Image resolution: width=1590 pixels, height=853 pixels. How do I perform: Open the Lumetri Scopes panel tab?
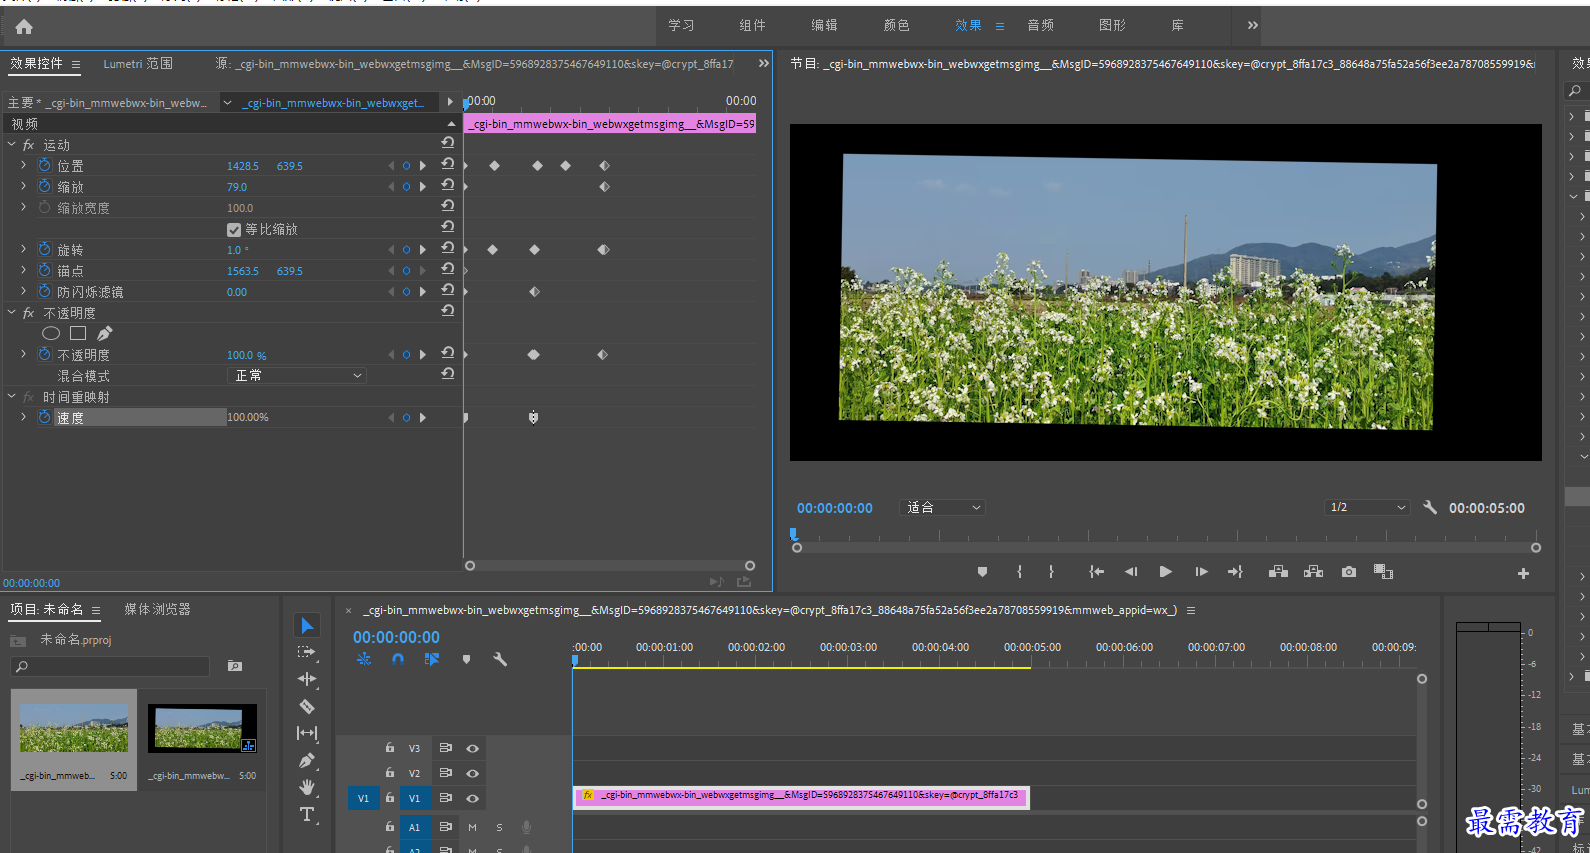138,63
